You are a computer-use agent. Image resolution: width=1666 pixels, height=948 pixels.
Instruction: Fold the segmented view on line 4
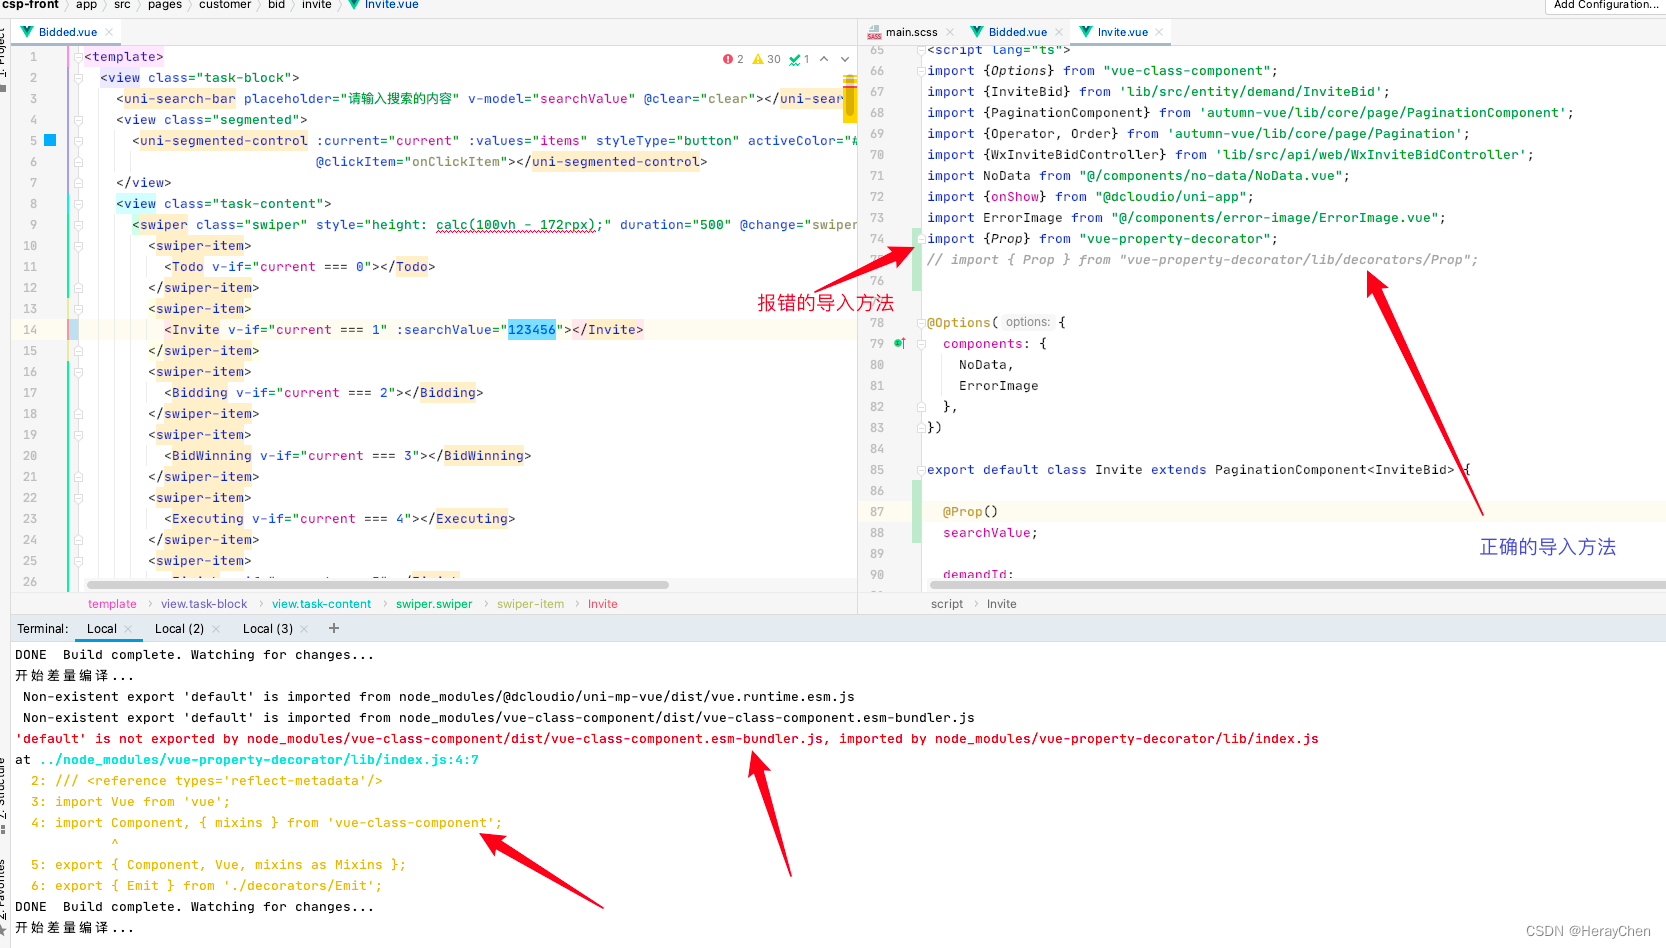point(77,120)
